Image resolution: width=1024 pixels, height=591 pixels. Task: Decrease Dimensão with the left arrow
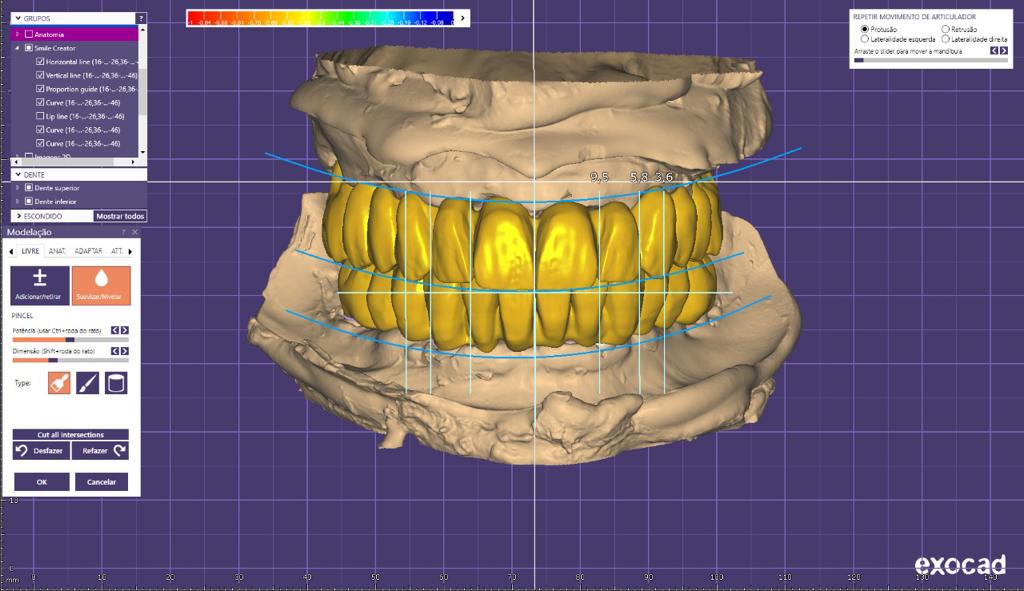tap(115, 351)
